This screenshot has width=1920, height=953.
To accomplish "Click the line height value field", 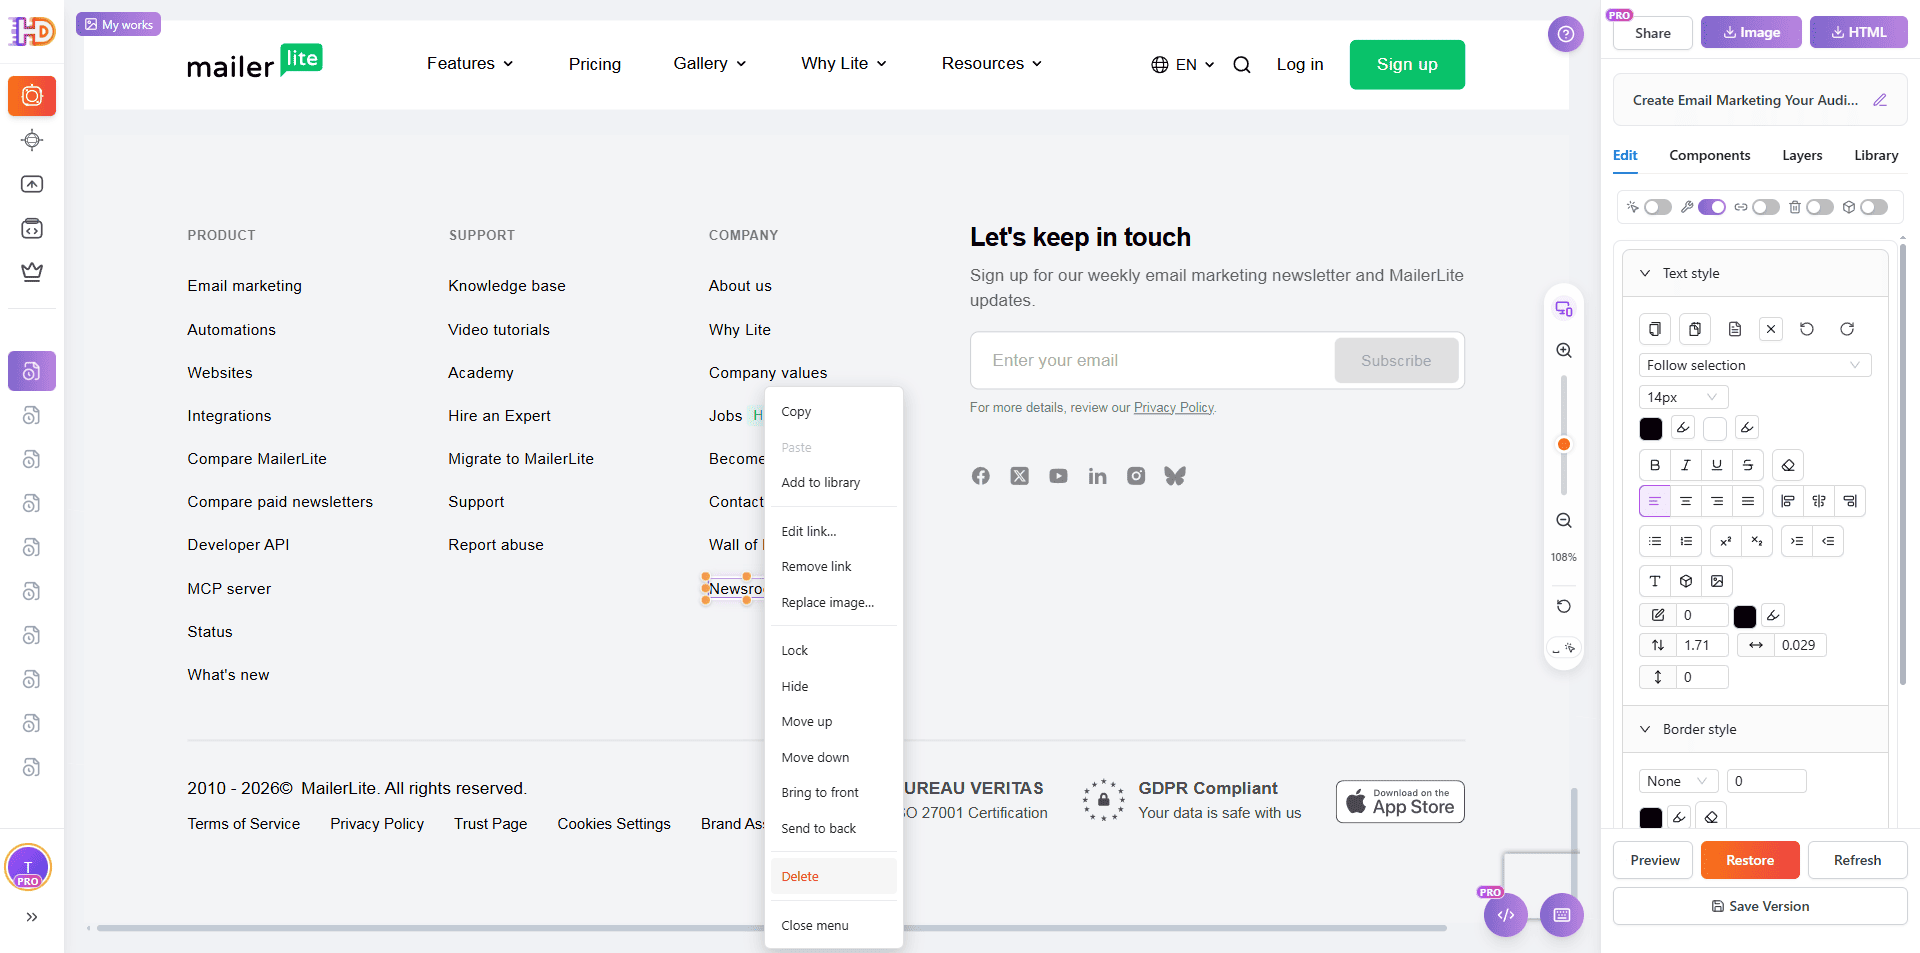I will click(1702, 645).
